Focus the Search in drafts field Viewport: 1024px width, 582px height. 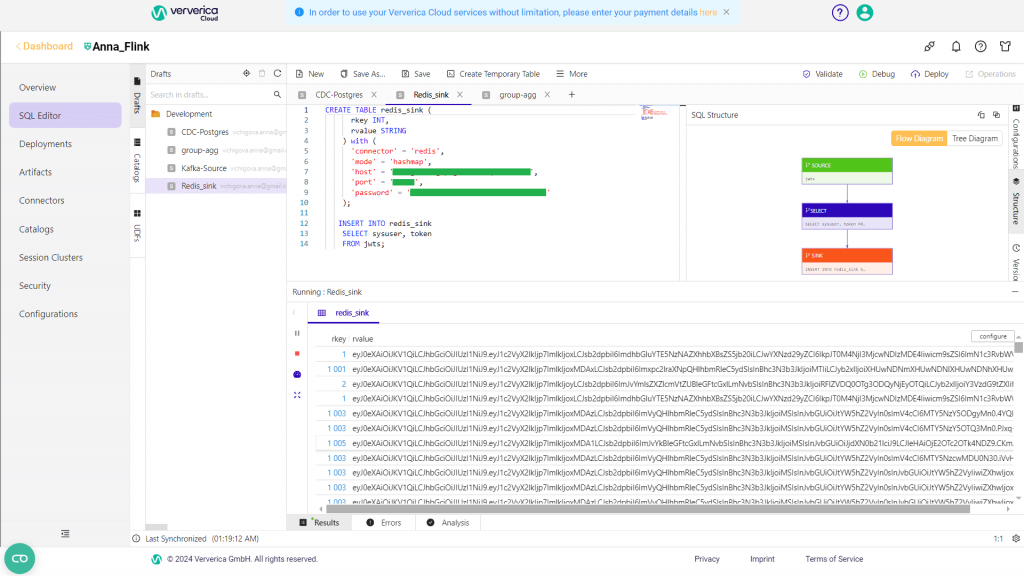(209, 95)
